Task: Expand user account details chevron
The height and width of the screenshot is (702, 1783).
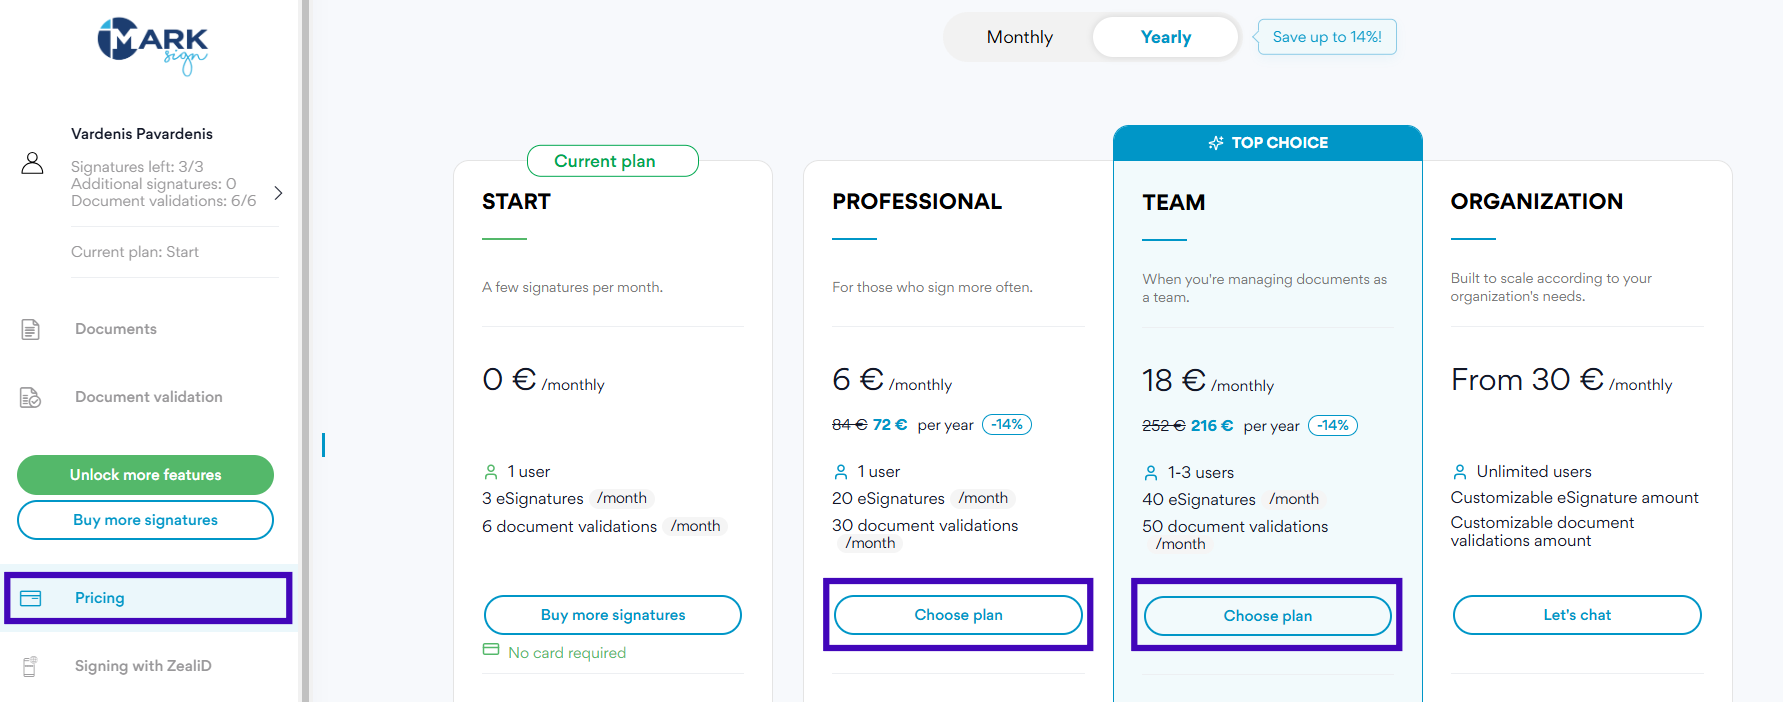Action: 278,193
